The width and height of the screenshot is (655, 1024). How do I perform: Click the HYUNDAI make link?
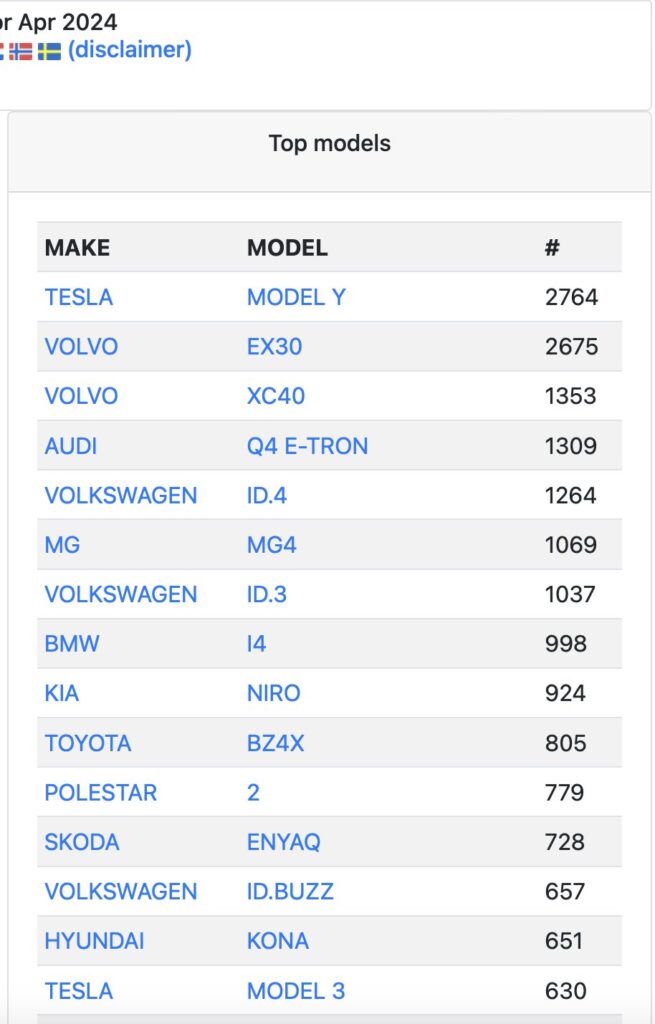tap(94, 941)
